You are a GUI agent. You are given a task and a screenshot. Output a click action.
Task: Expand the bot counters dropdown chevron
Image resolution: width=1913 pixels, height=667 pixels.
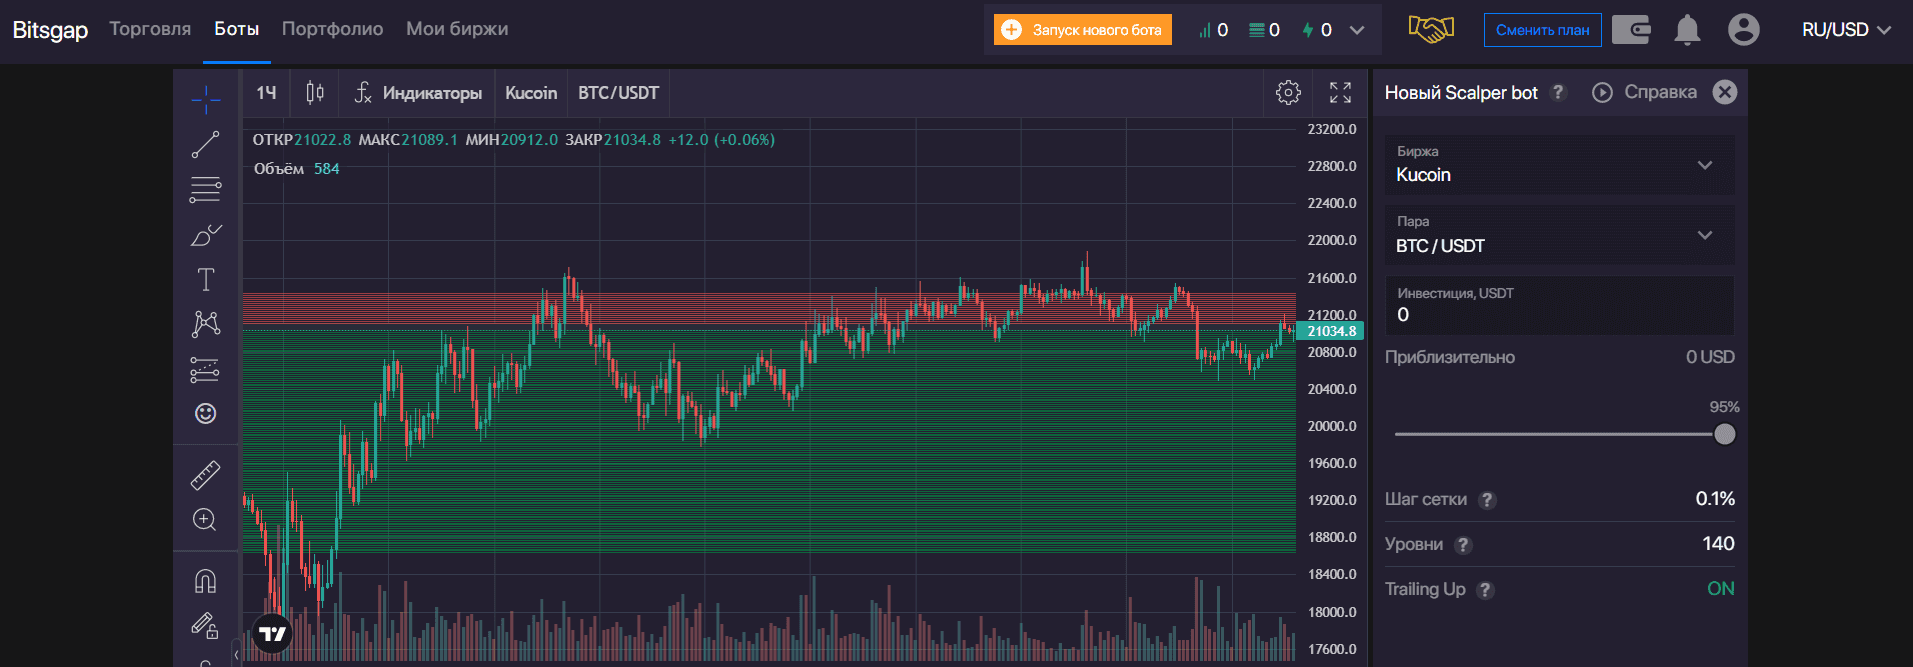[x=1357, y=30]
